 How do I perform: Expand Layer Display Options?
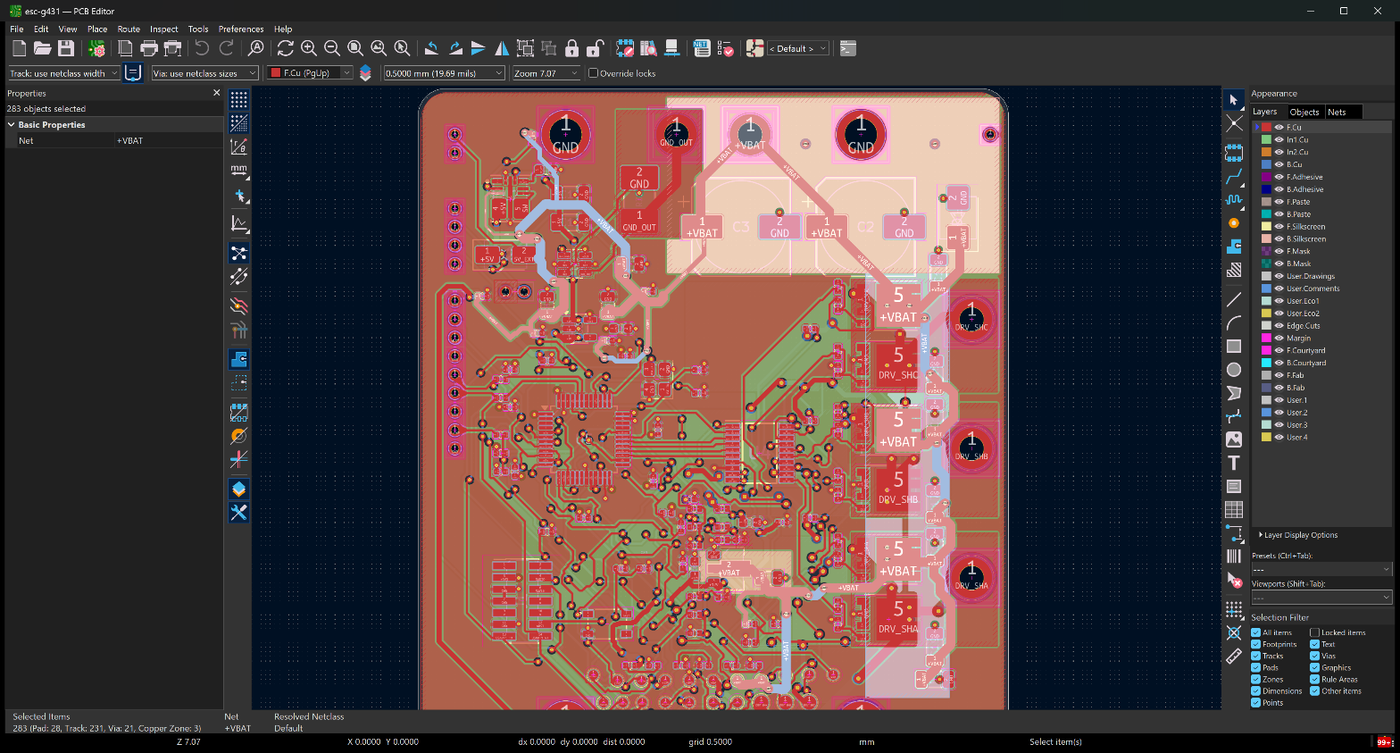coord(1298,535)
